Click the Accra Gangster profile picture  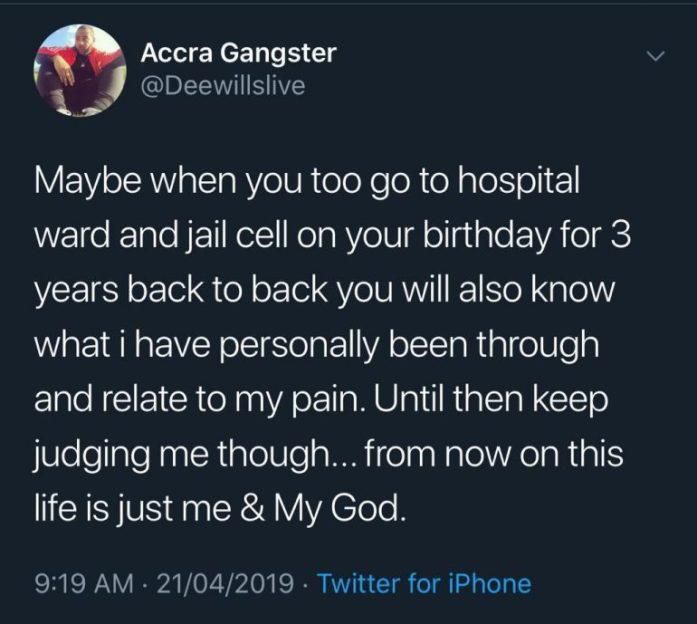click(x=79, y=73)
